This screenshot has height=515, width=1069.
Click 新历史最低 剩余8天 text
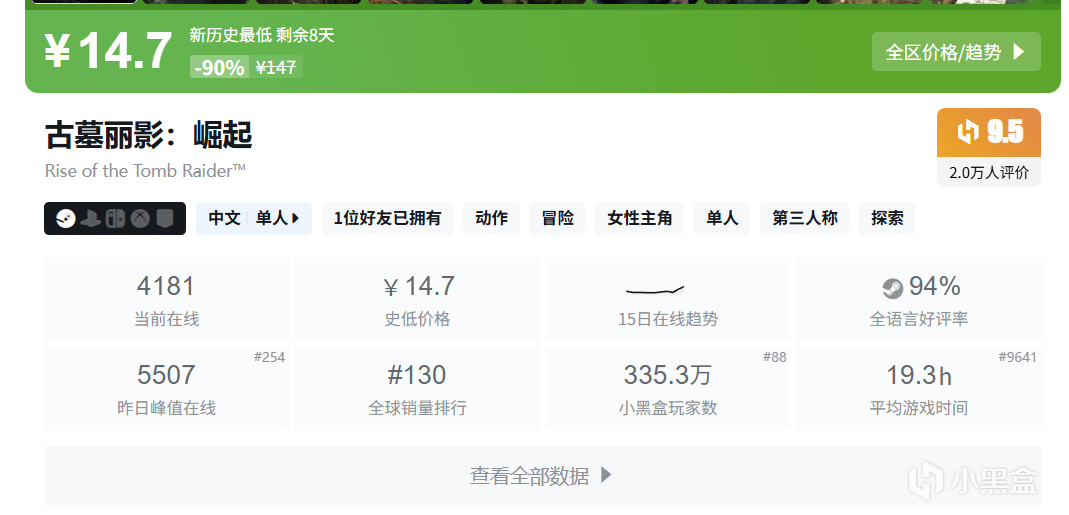tap(262, 35)
